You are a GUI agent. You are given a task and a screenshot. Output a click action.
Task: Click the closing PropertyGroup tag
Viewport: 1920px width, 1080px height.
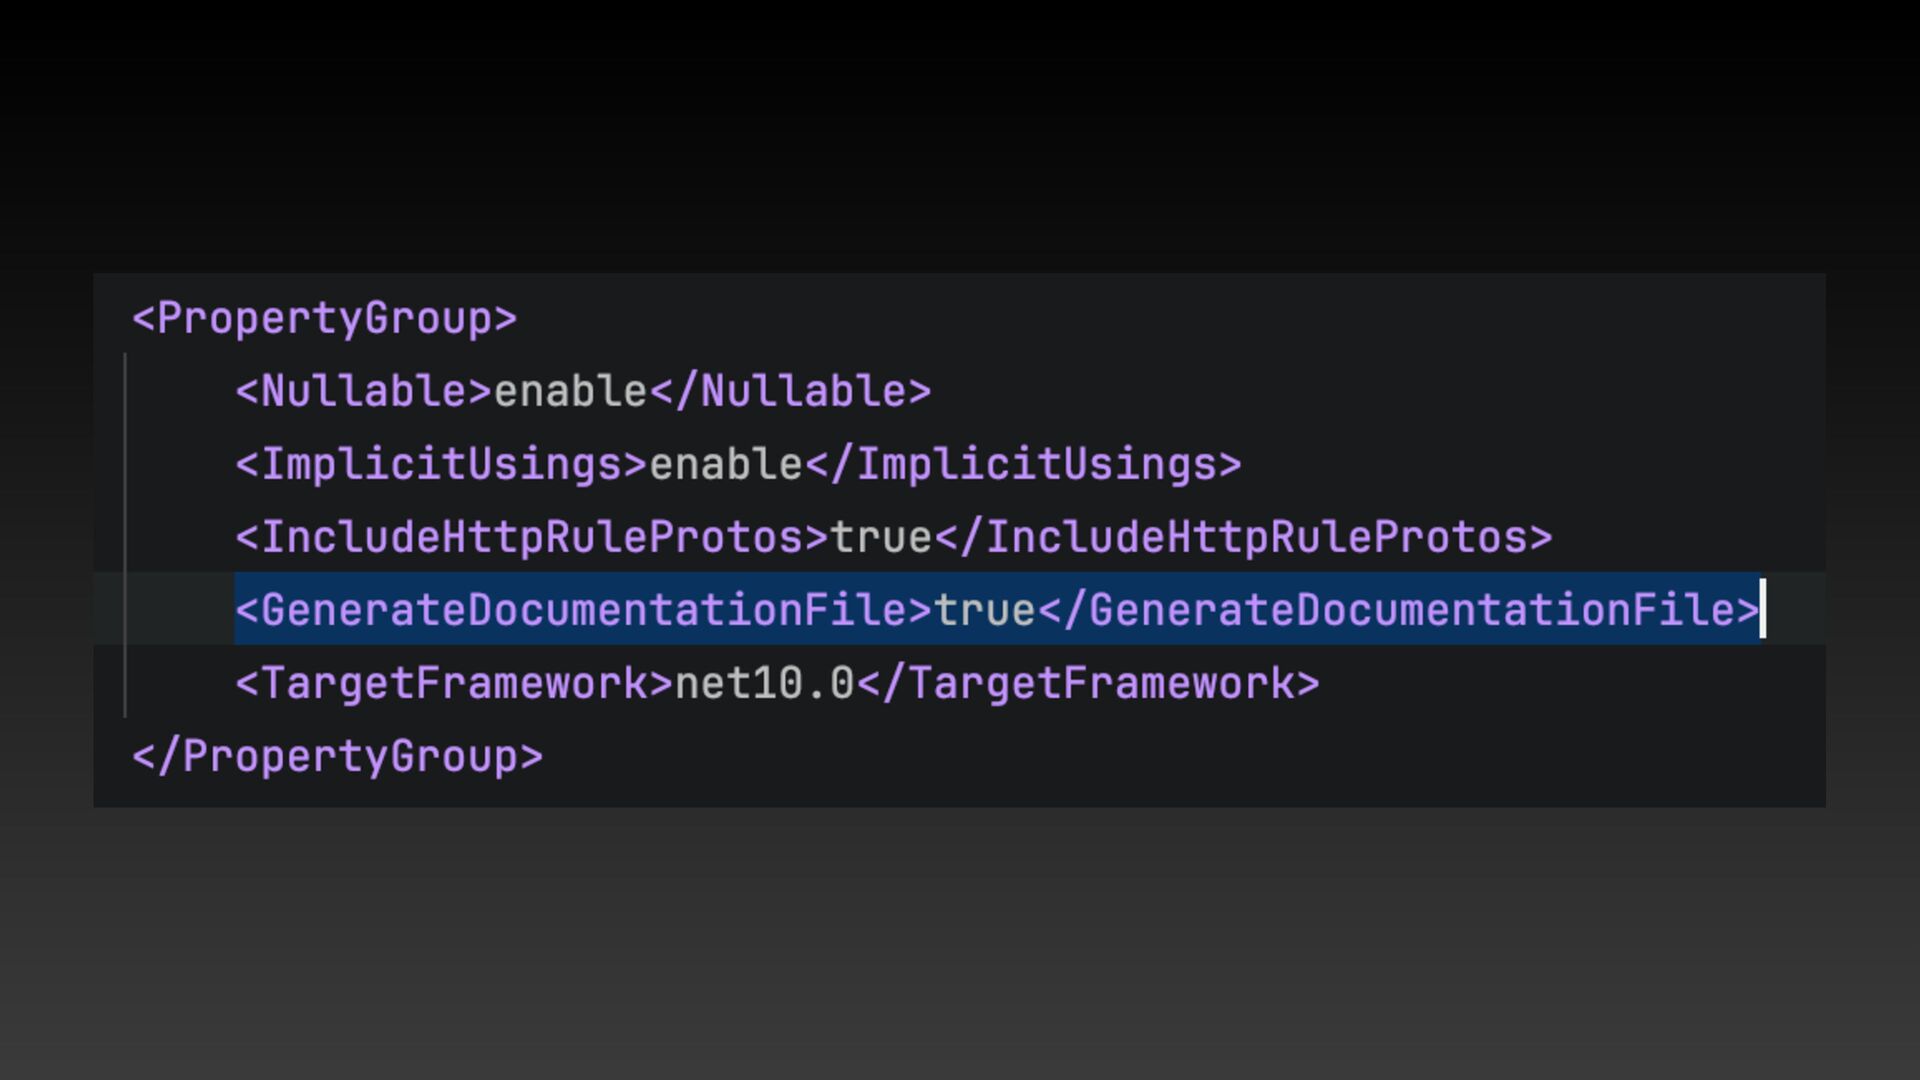tap(337, 757)
